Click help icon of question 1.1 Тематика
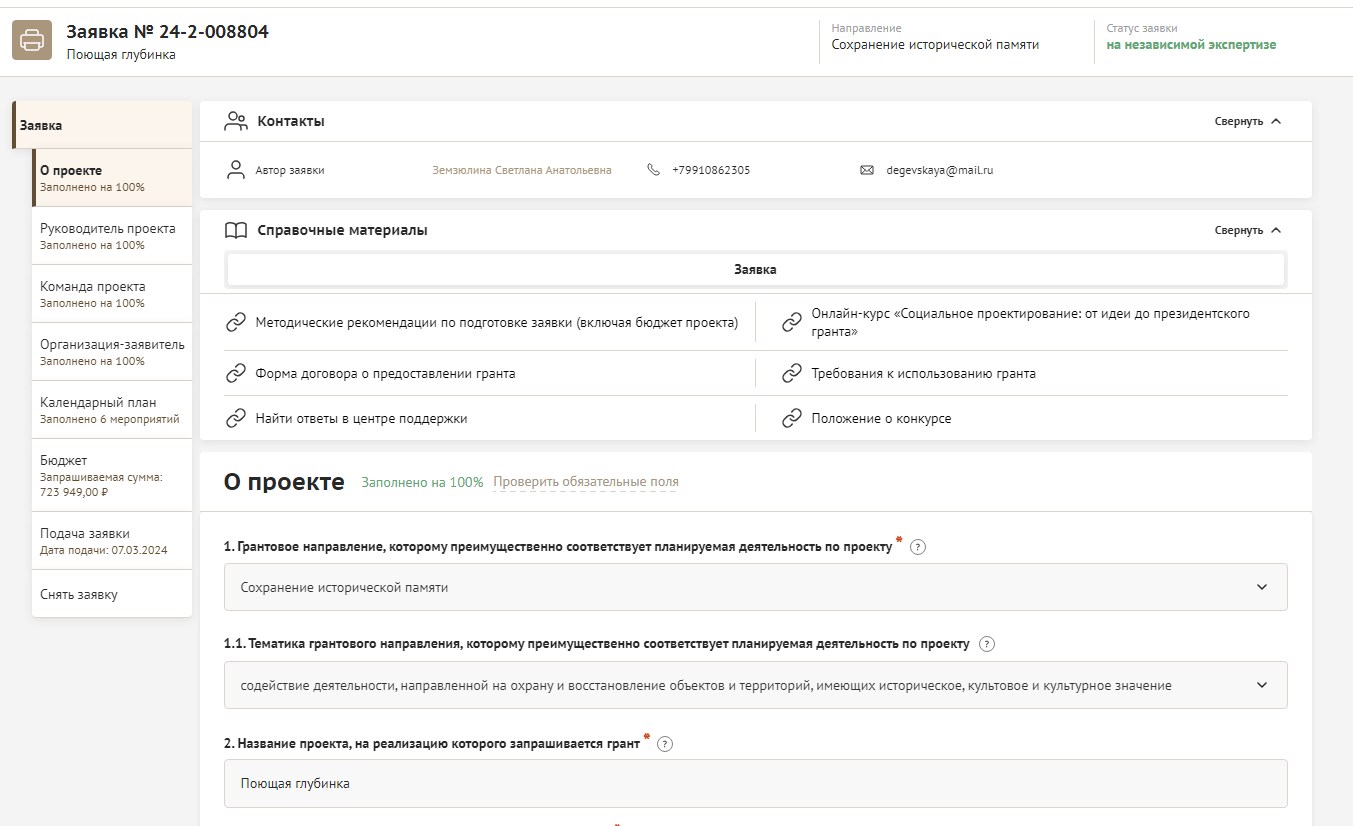1353x826 pixels. [x=987, y=644]
